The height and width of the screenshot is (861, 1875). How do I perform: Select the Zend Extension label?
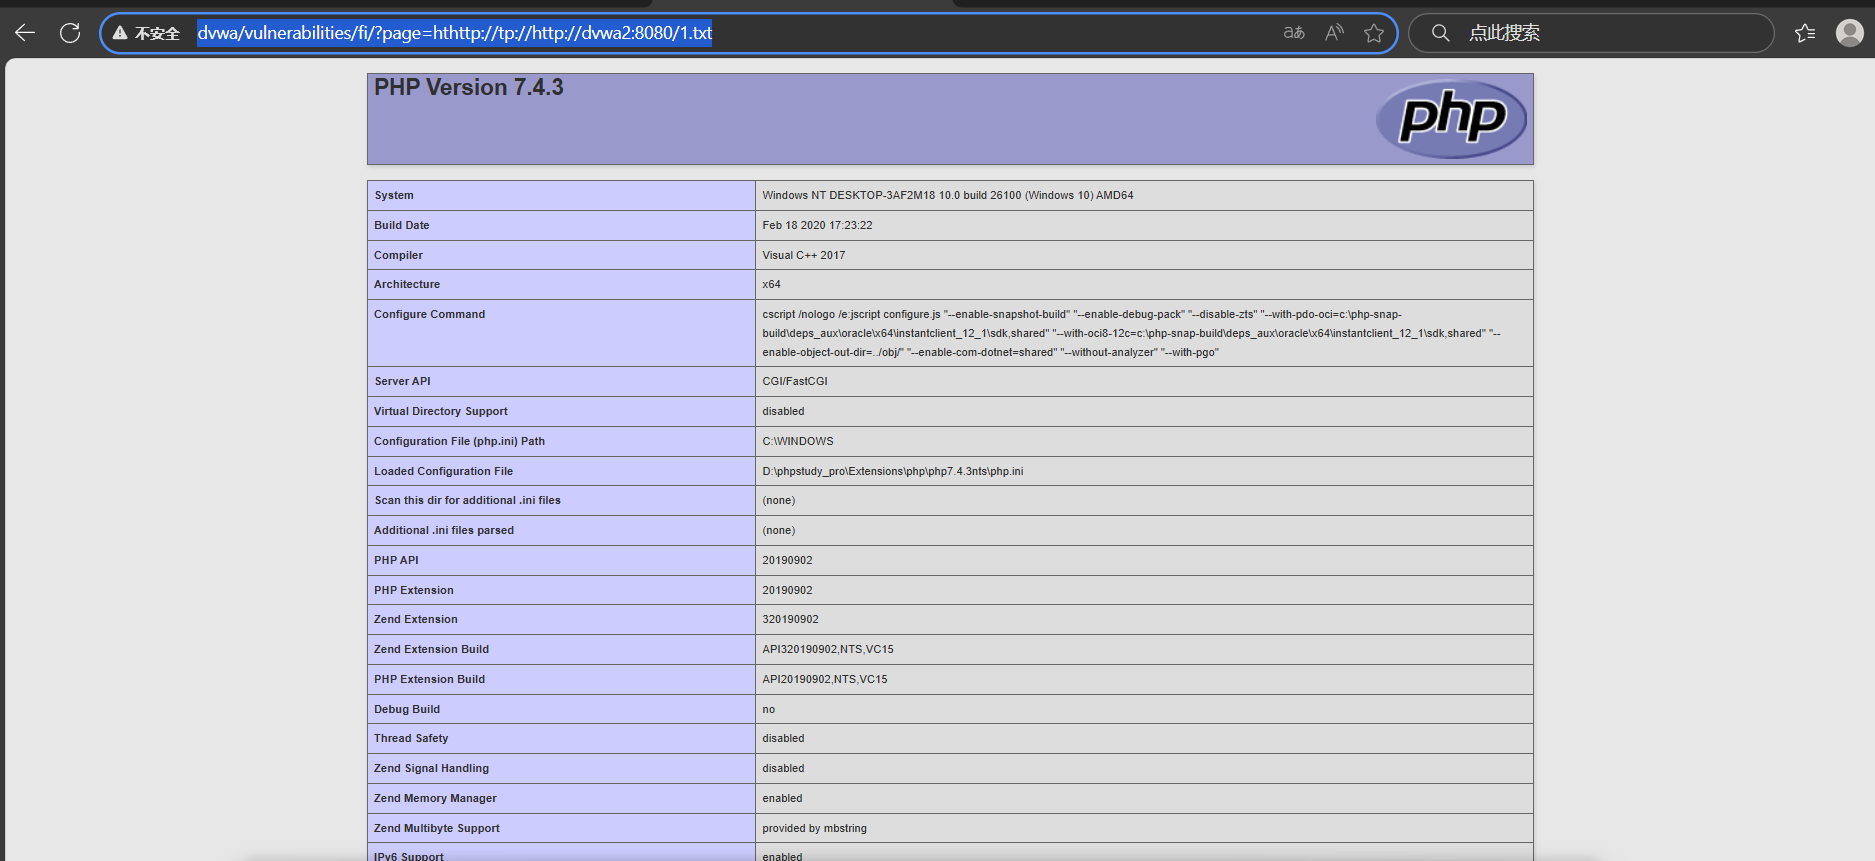pos(416,620)
